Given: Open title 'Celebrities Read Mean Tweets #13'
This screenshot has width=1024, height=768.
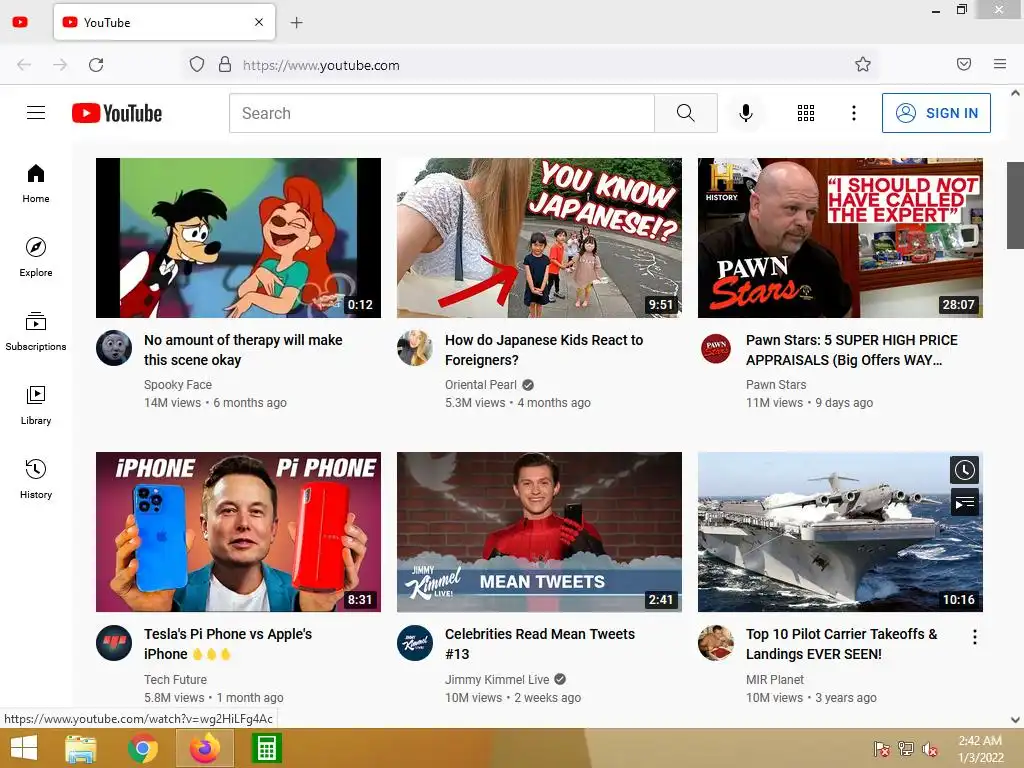Looking at the screenshot, I should 540,644.
